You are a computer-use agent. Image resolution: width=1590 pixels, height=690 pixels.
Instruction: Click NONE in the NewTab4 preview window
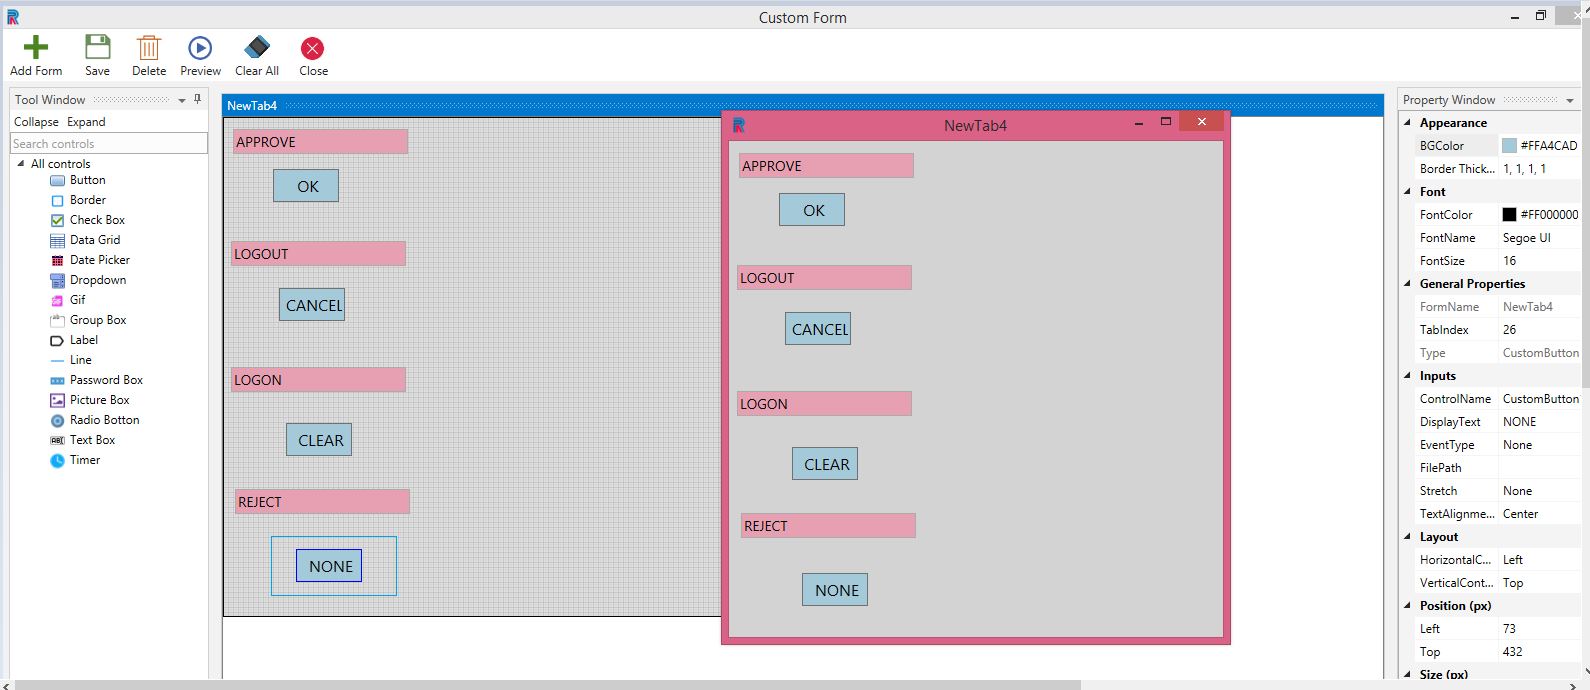click(835, 590)
